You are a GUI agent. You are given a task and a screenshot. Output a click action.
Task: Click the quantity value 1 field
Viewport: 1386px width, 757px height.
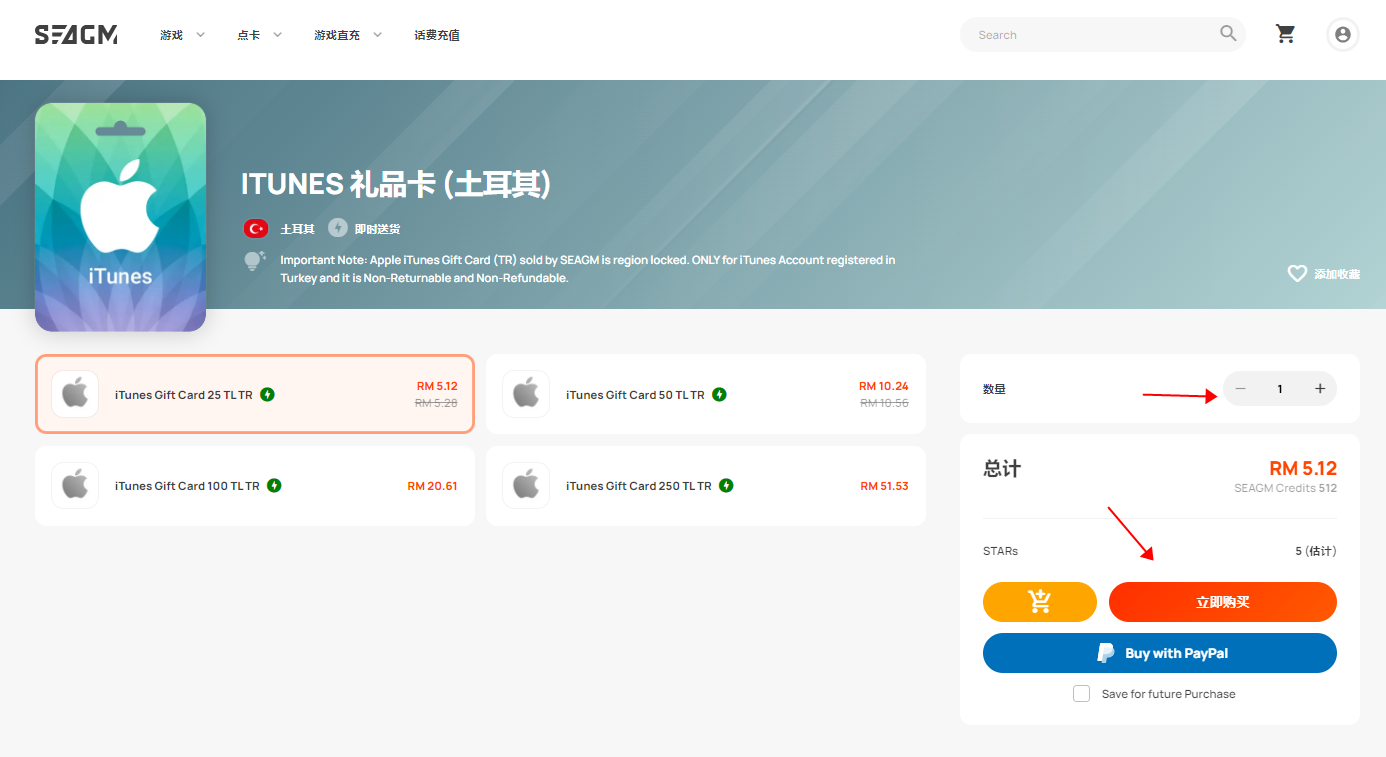tap(1280, 389)
